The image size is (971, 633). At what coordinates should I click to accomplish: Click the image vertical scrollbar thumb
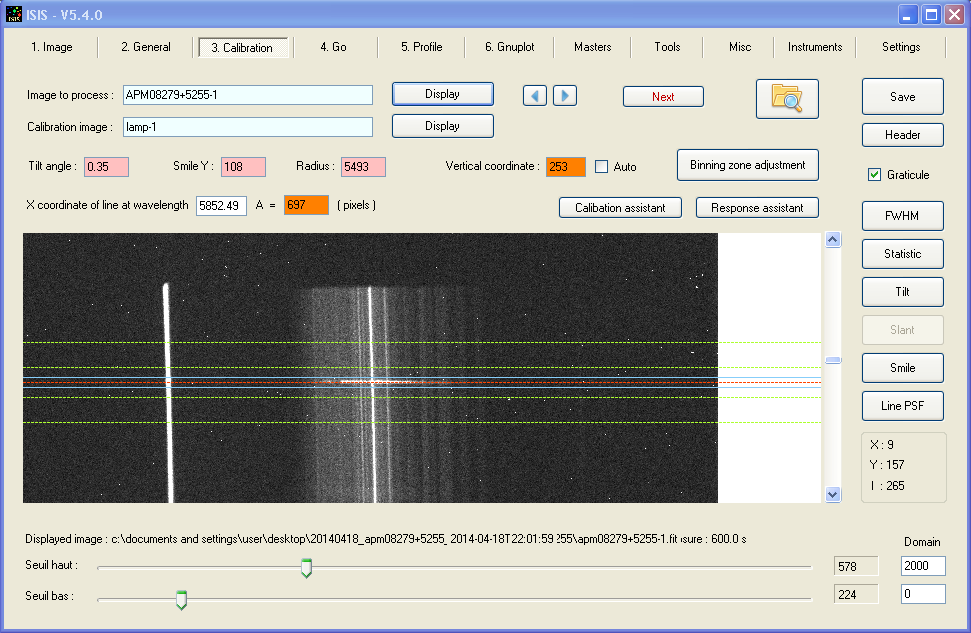point(833,360)
